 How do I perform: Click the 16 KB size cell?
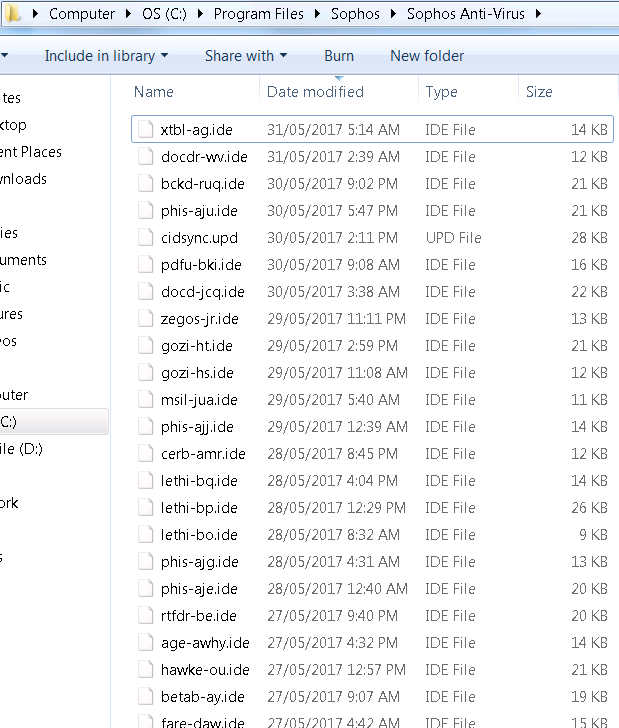[589, 265]
